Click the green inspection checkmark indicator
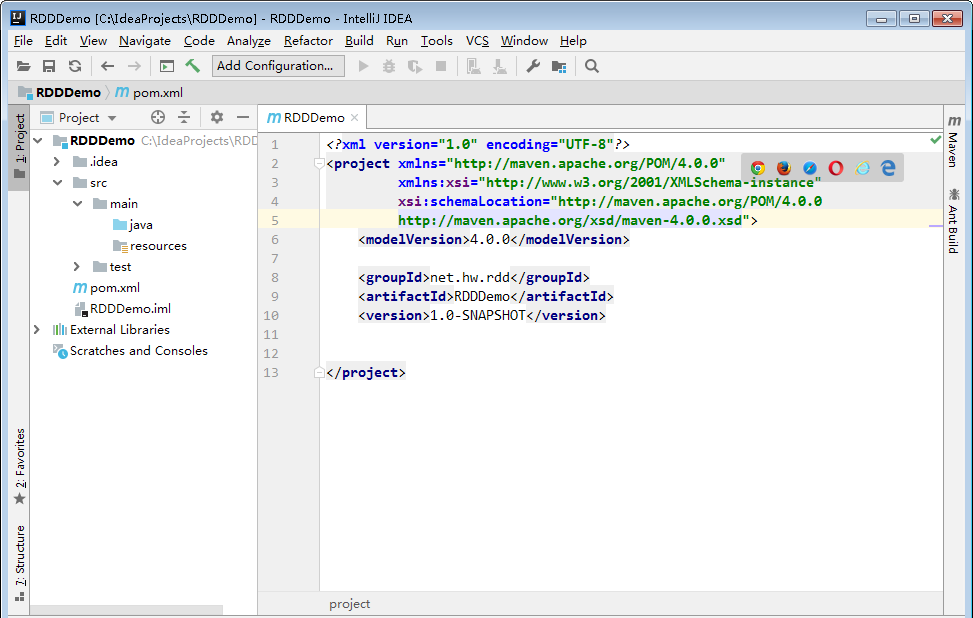The width and height of the screenshot is (973, 618). coord(935,140)
